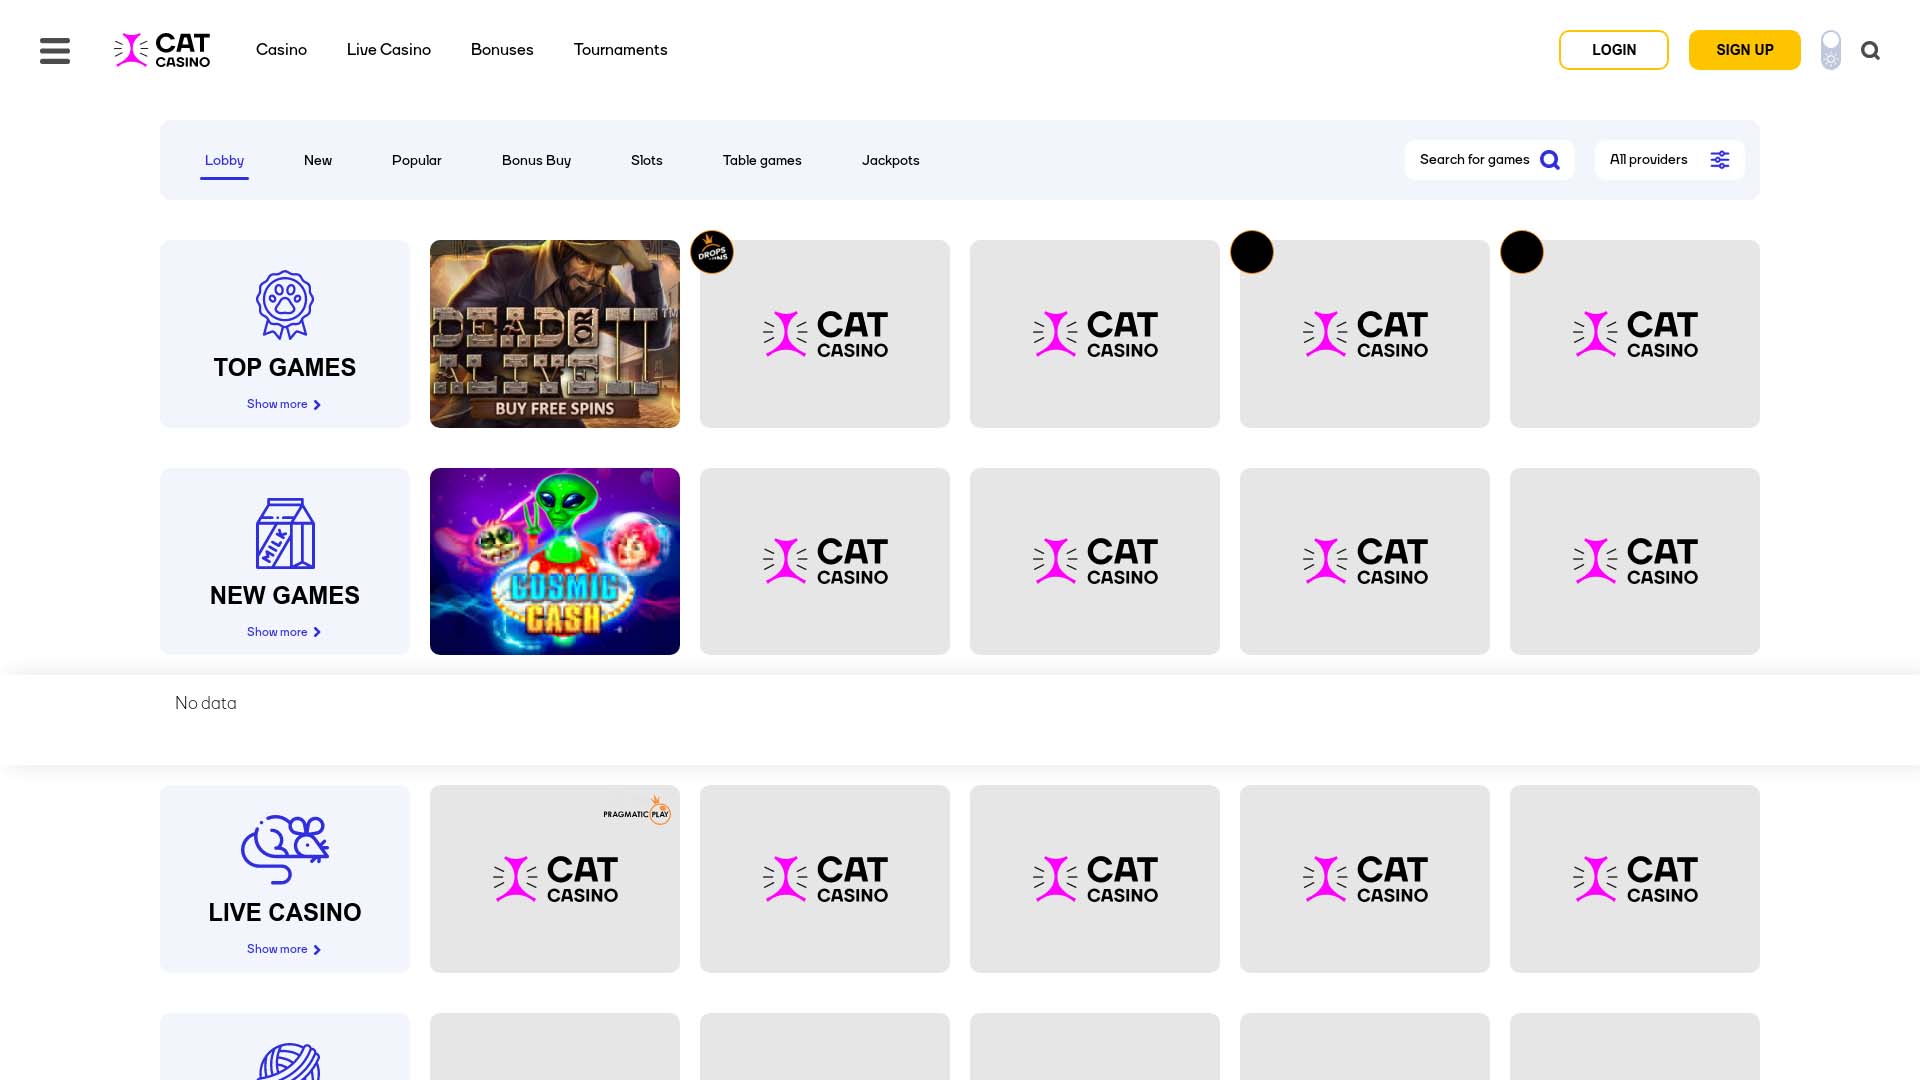The width and height of the screenshot is (1920, 1080).
Task: Click the filter icon on All providers
Action: pos(1720,159)
